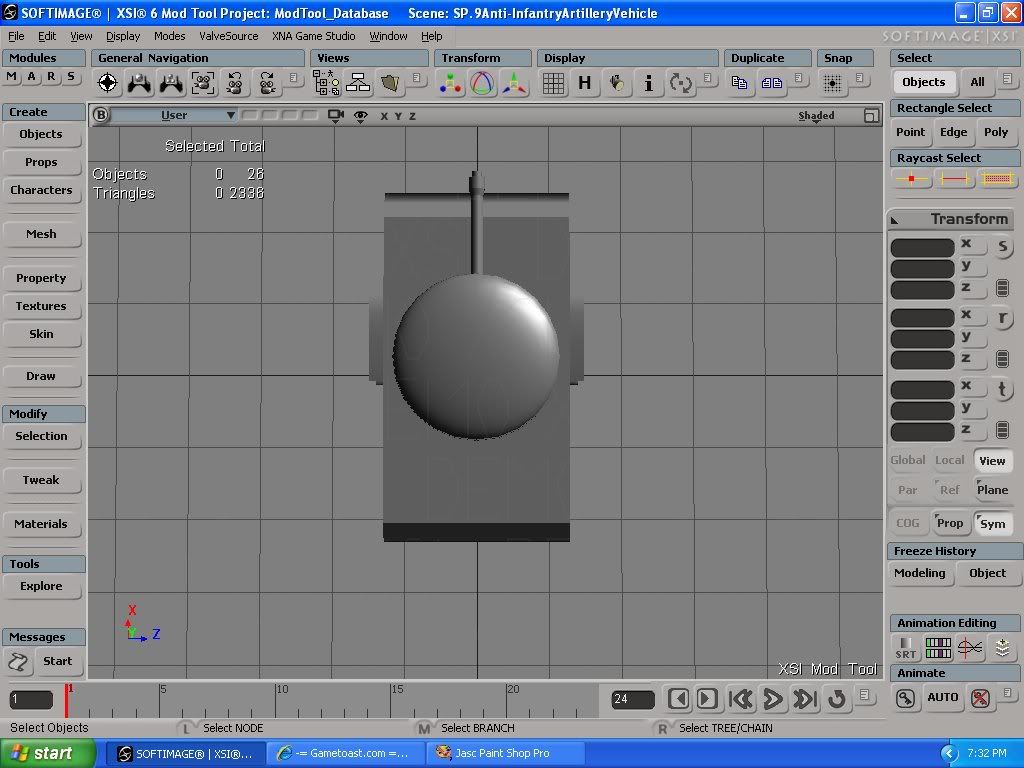The image size is (1024, 768).
Task: Click the script icon next to Start
Action: click(x=18, y=662)
